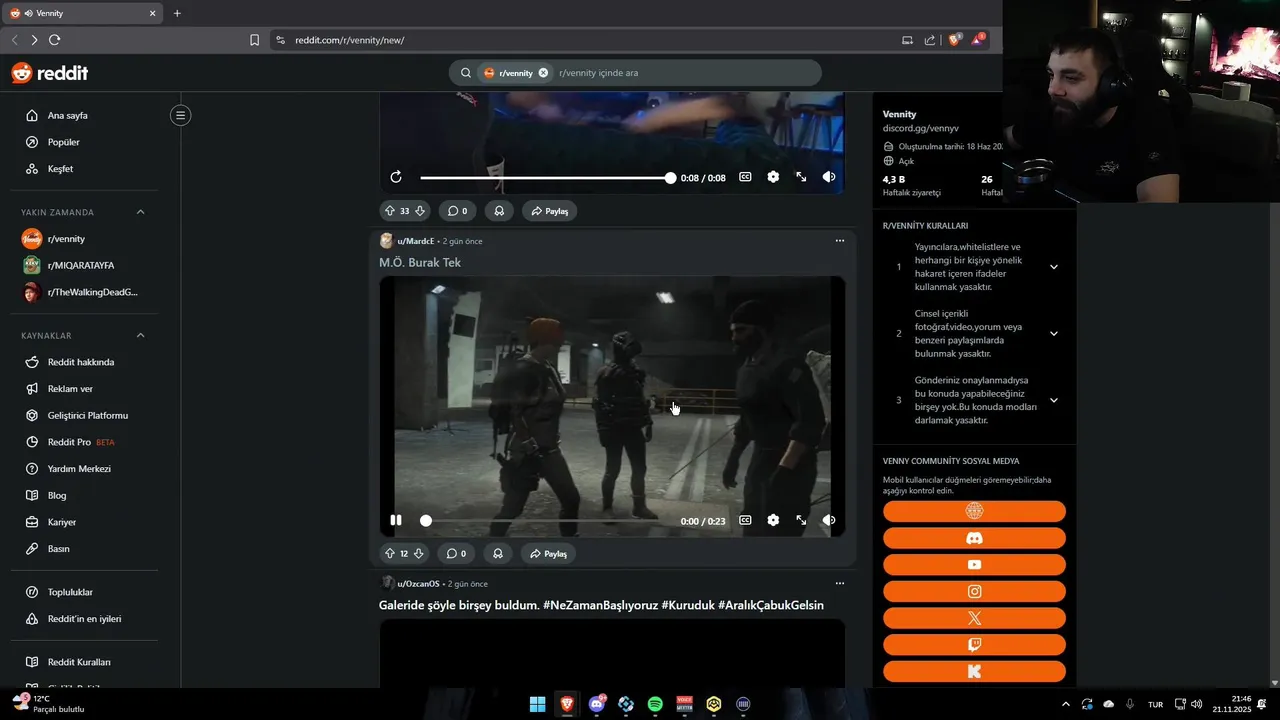Screen dimensions: 1280x720
Task: Upvote the post with 33 votes
Action: point(390,211)
